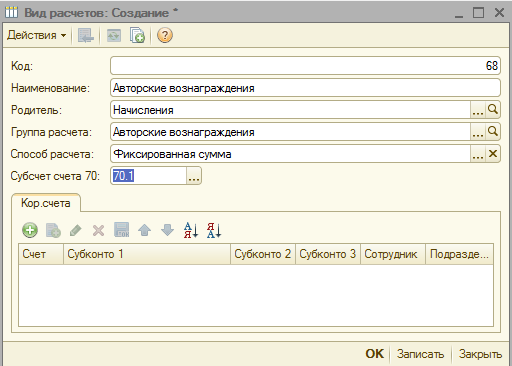Image resolution: width=512 pixels, height=366 pixels.
Task: Click the finish editing icon in table toolbar
Action: click(122, 230)
